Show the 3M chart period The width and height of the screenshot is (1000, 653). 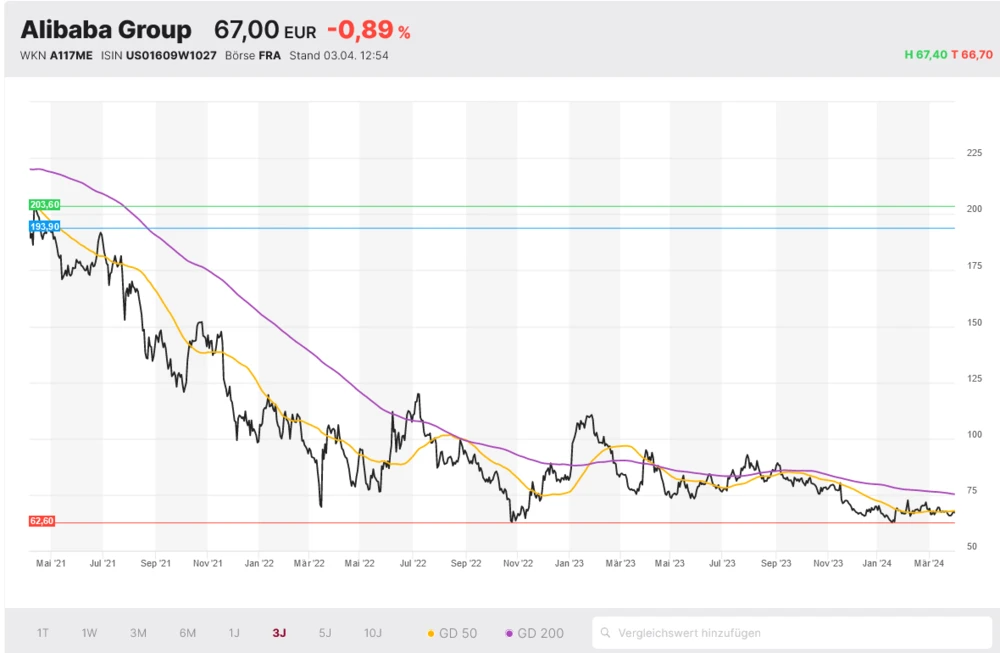[x=138, y=633]
